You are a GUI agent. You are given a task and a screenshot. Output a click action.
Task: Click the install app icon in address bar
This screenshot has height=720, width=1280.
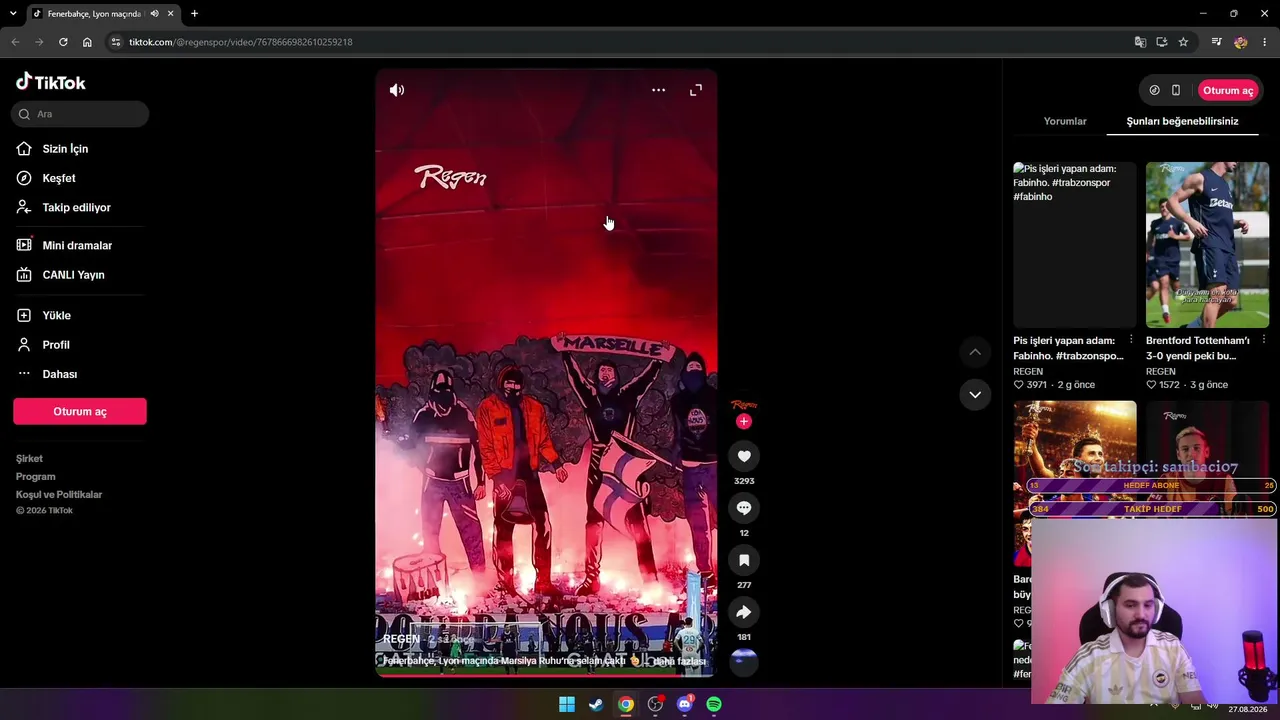(x=1162, y=42)
